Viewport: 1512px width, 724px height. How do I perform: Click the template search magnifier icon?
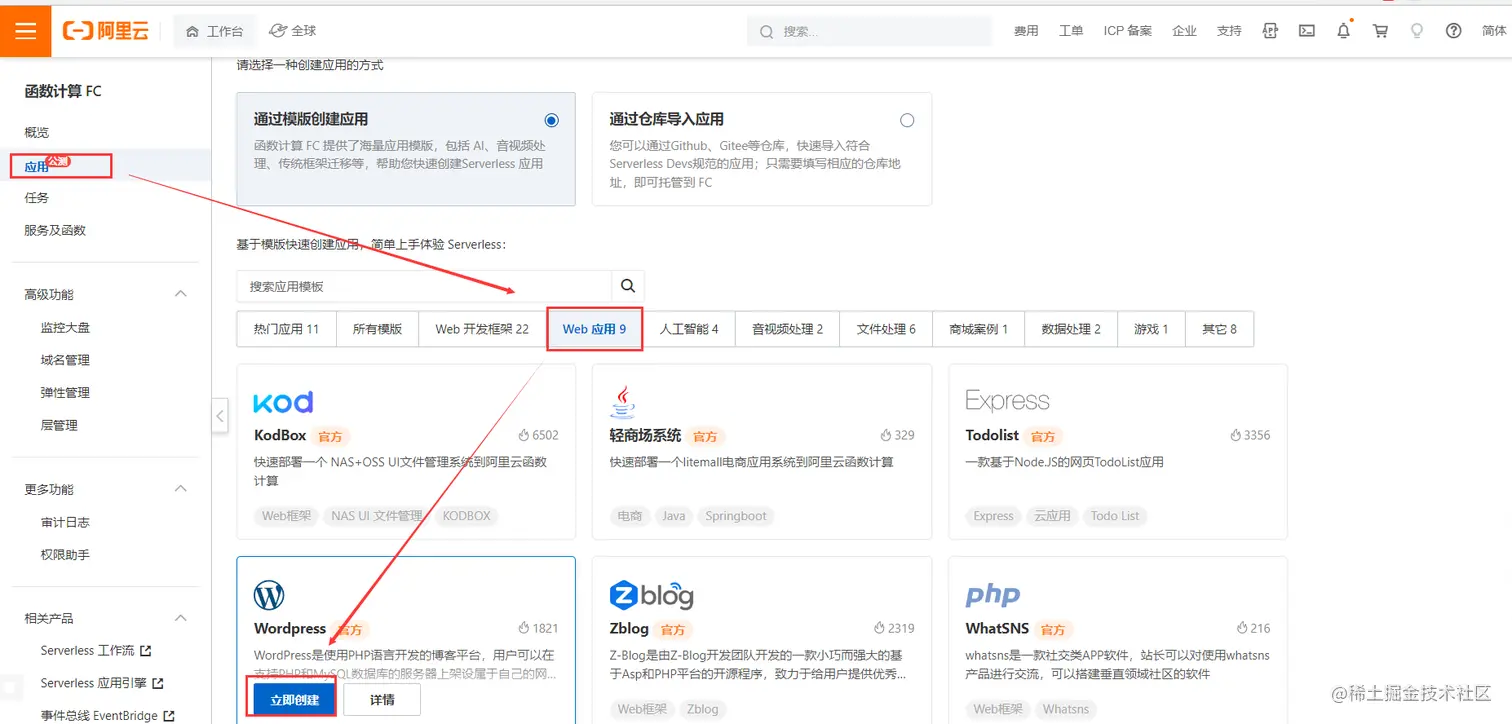(628, 285)
